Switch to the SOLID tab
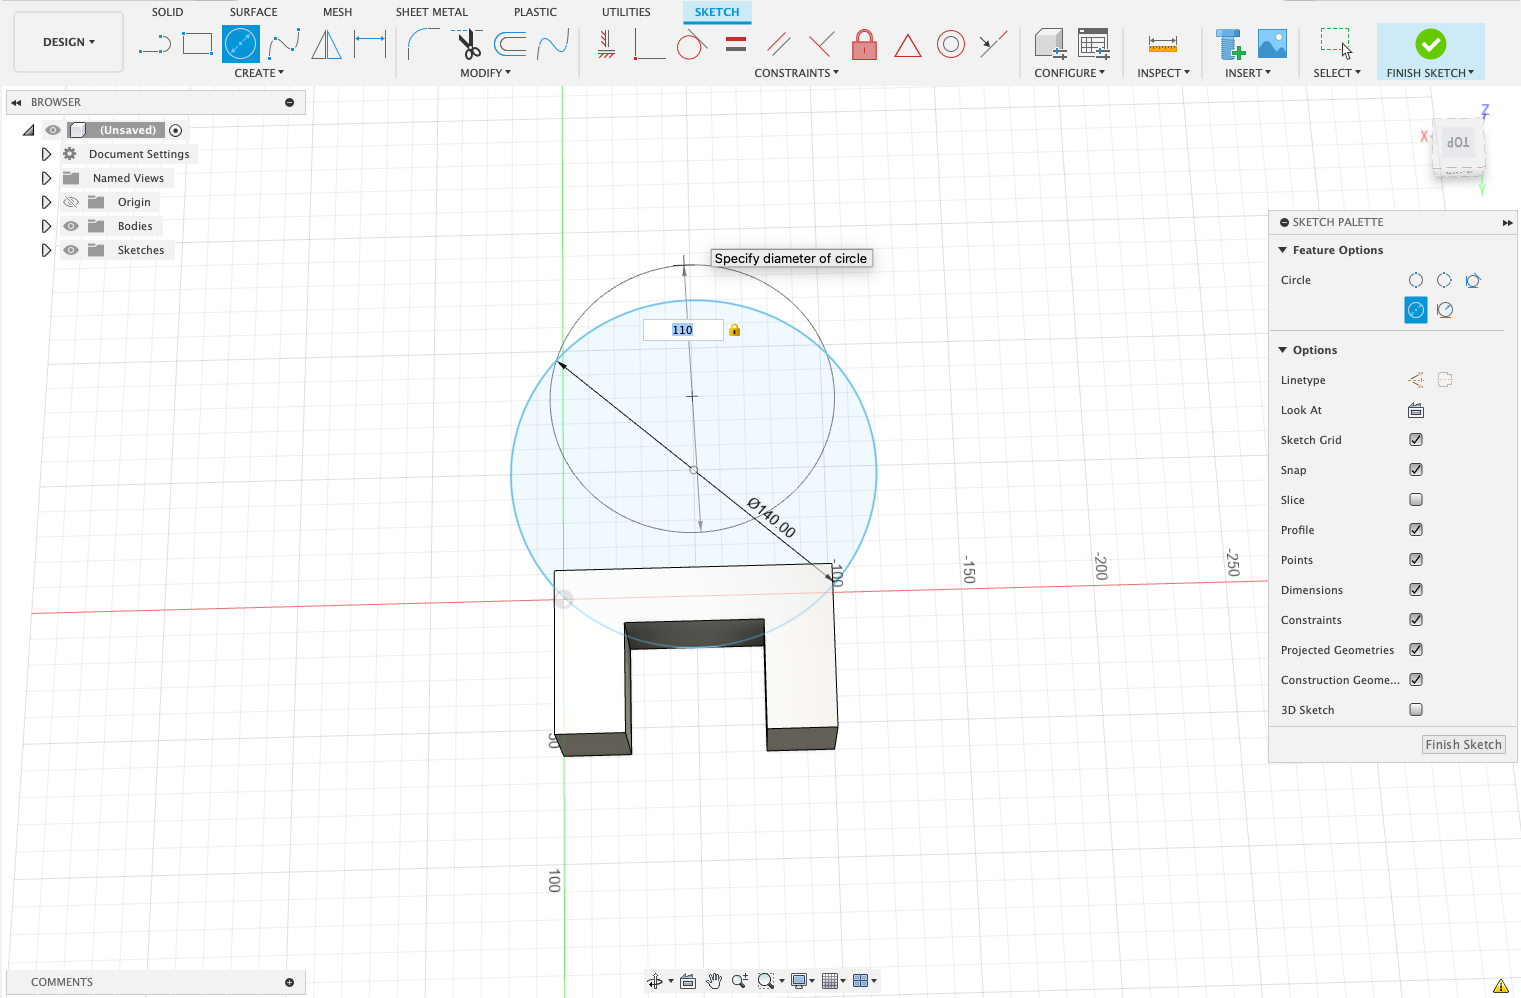The image size is (1521, 998). [x=167, y=12]
